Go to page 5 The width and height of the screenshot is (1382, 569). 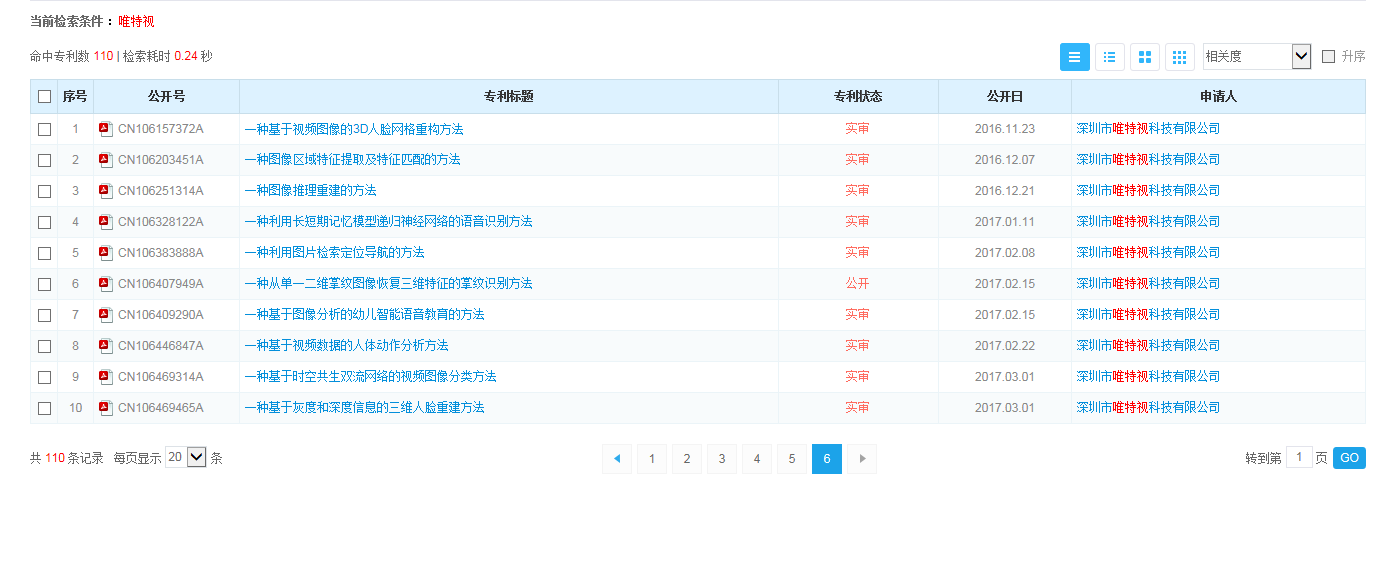(792, 459)
